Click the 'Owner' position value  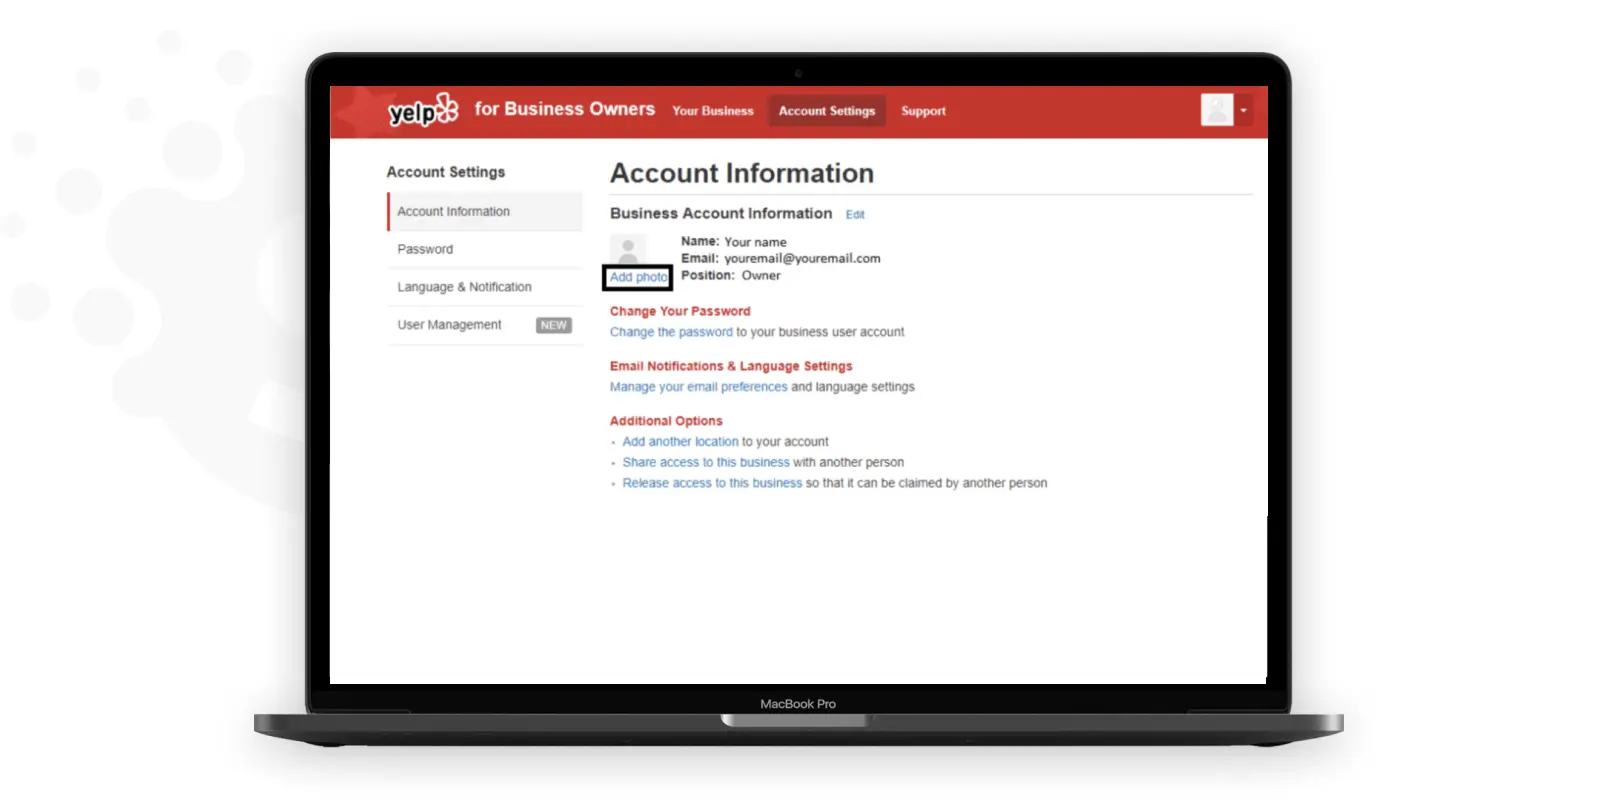coord(761,275)
